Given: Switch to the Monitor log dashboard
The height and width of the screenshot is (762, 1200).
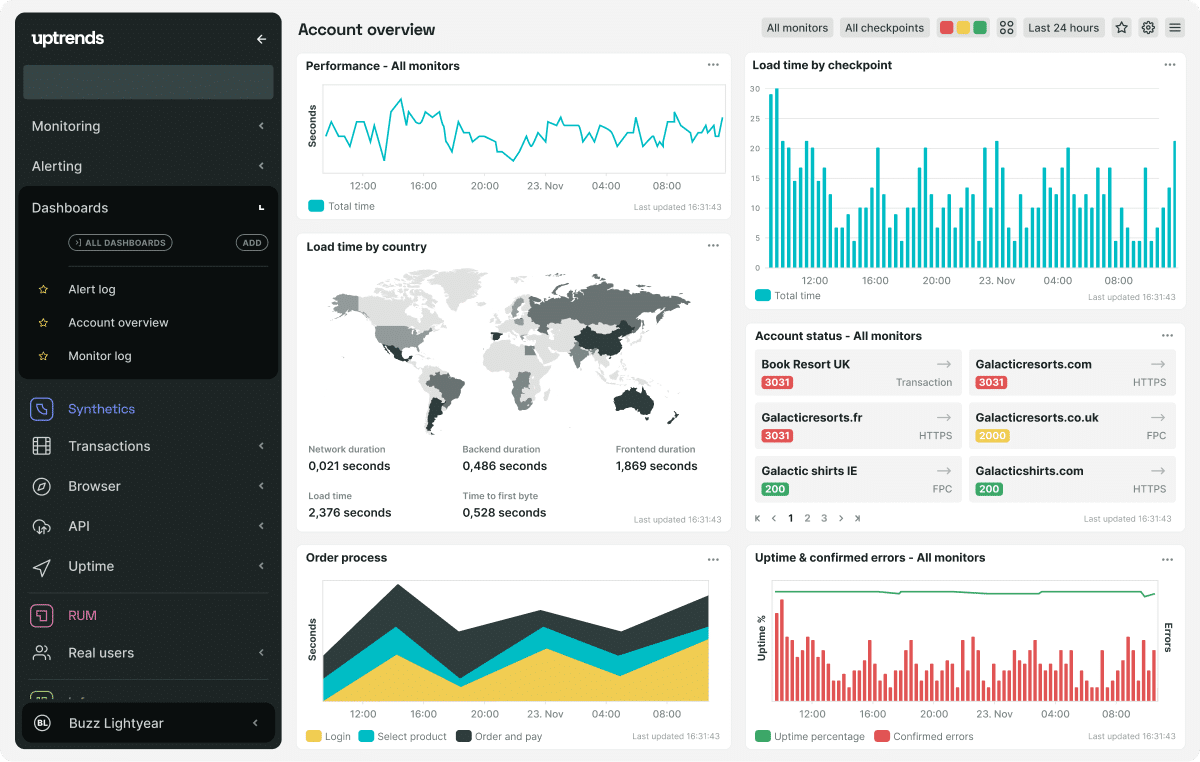Looking at the screenshot, I should 100,355.
